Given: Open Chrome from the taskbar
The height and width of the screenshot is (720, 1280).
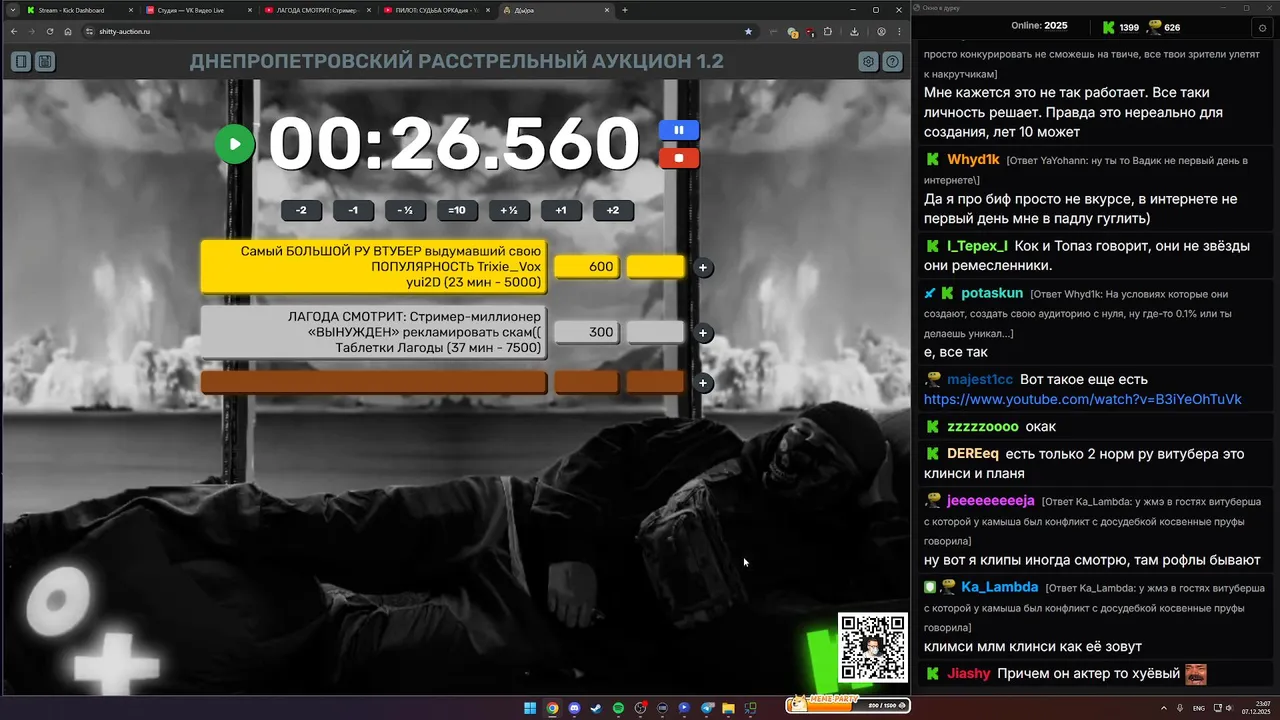Looking at the screenshot, I should pos(552,708).
